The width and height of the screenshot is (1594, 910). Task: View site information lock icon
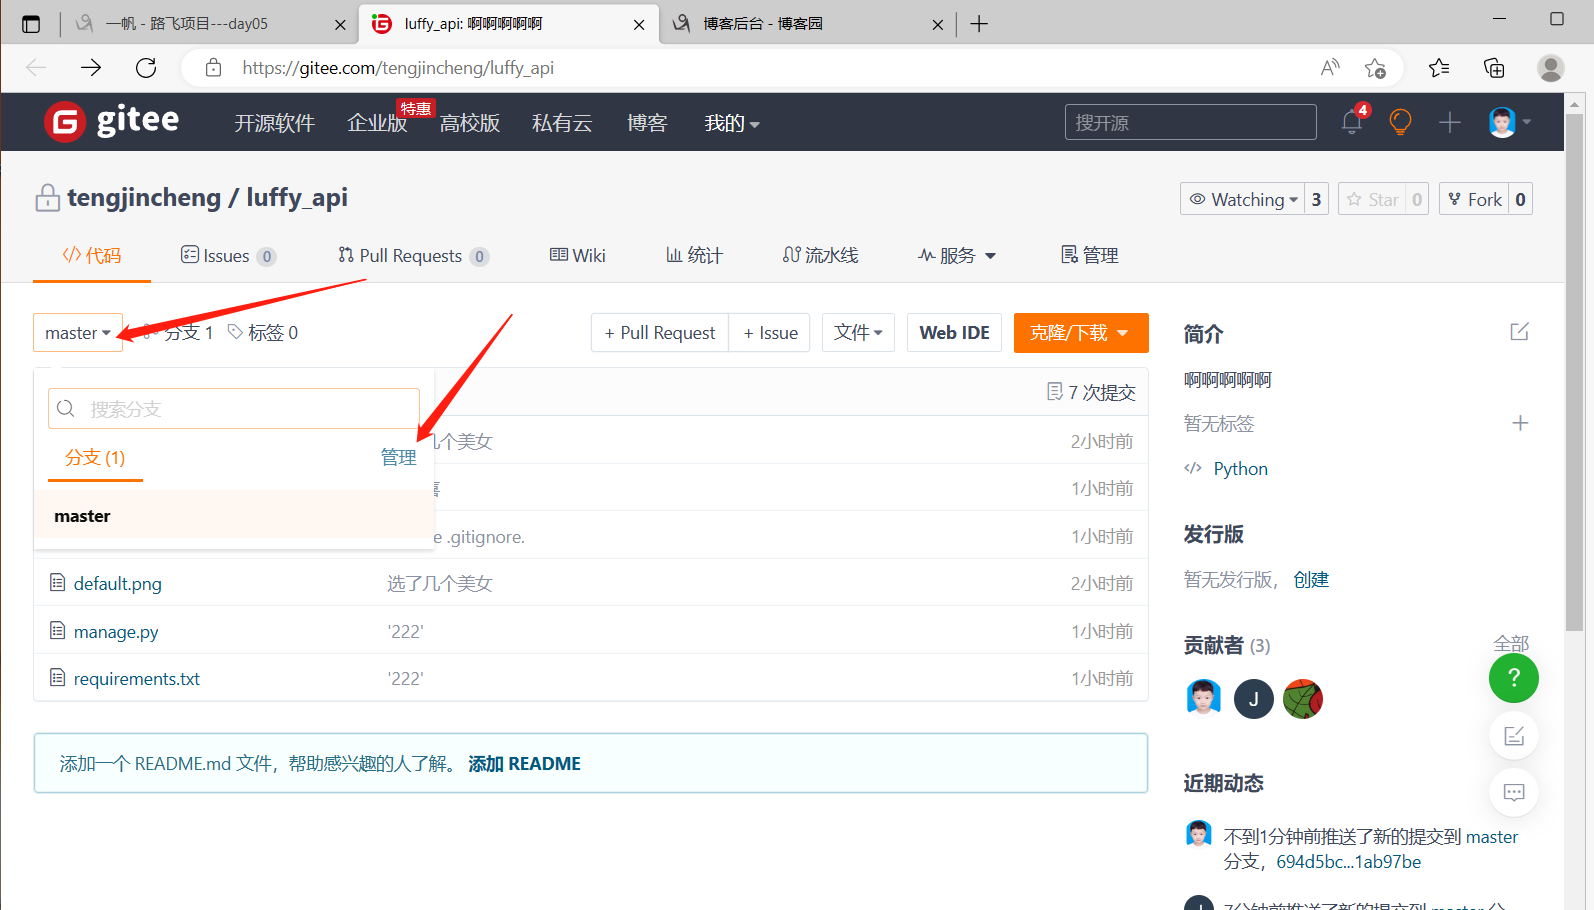pyautogui.click(x=213, y=68)
